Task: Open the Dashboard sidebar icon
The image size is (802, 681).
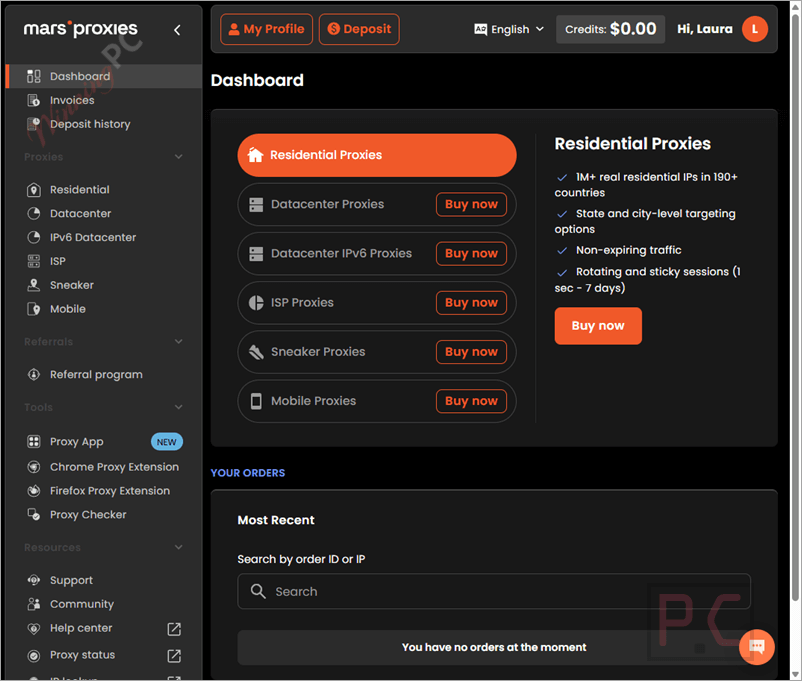Action: pos(34,76)
